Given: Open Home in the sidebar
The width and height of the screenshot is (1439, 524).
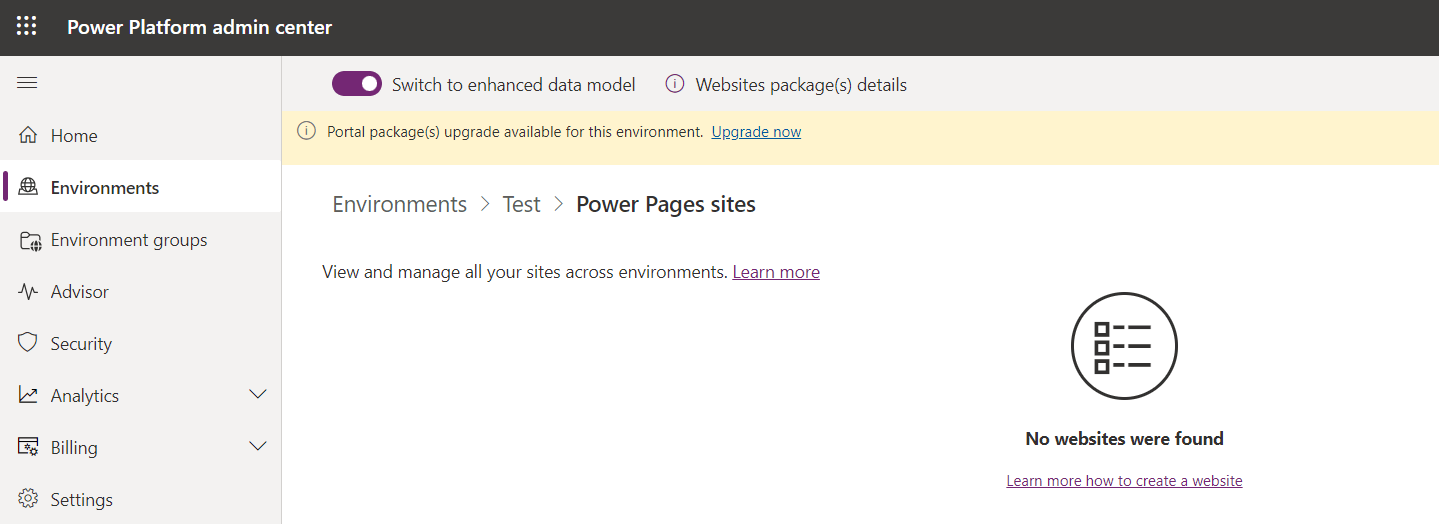Looking at the screenshot, I should pos(140,135).
